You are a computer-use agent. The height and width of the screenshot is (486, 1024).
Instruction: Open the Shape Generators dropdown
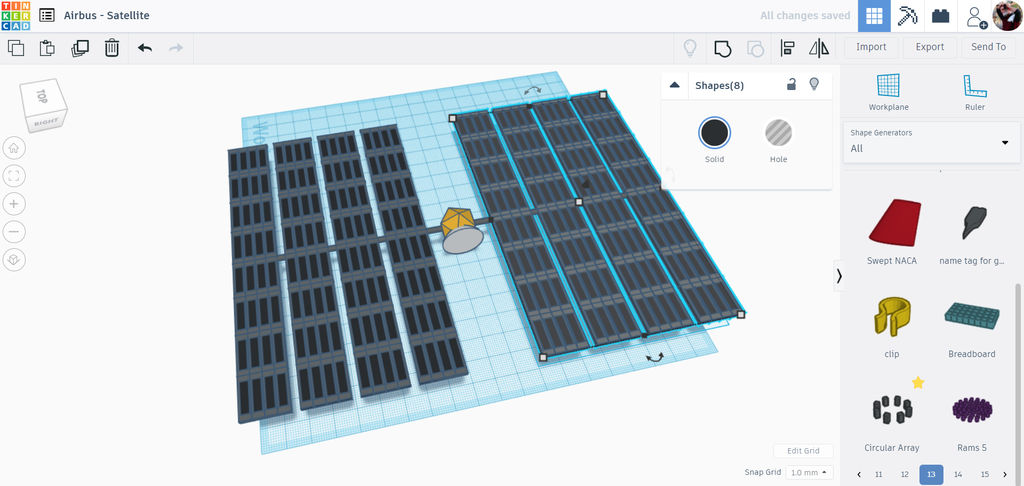931,141
